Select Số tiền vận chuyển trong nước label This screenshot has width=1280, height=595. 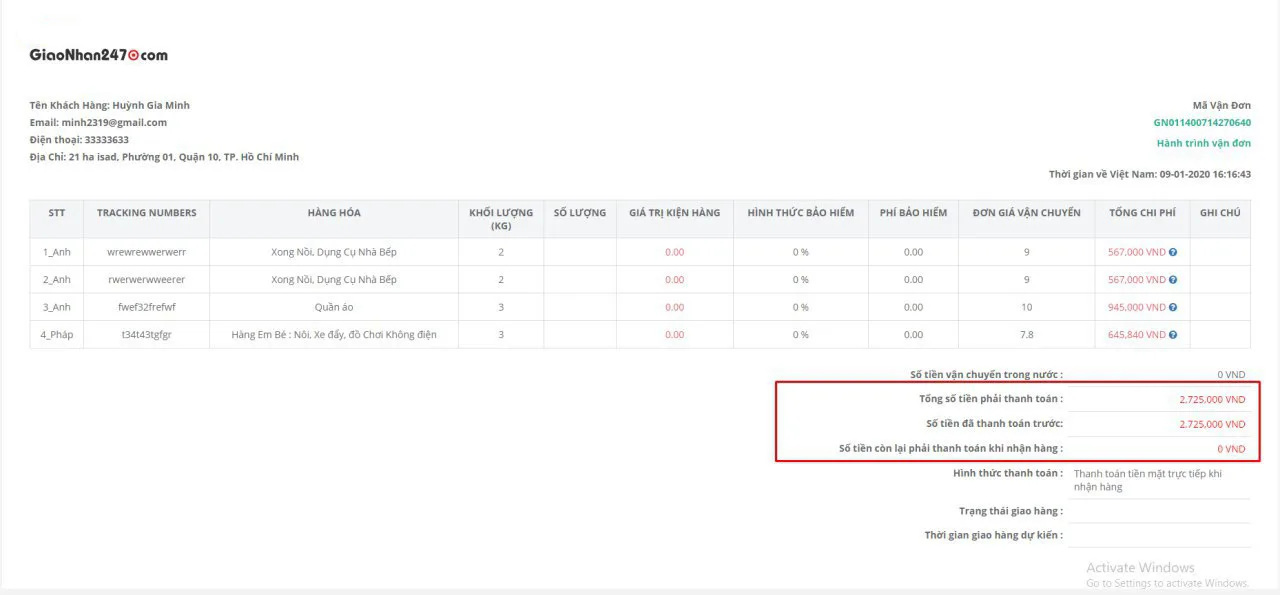[x=986, y=375]
